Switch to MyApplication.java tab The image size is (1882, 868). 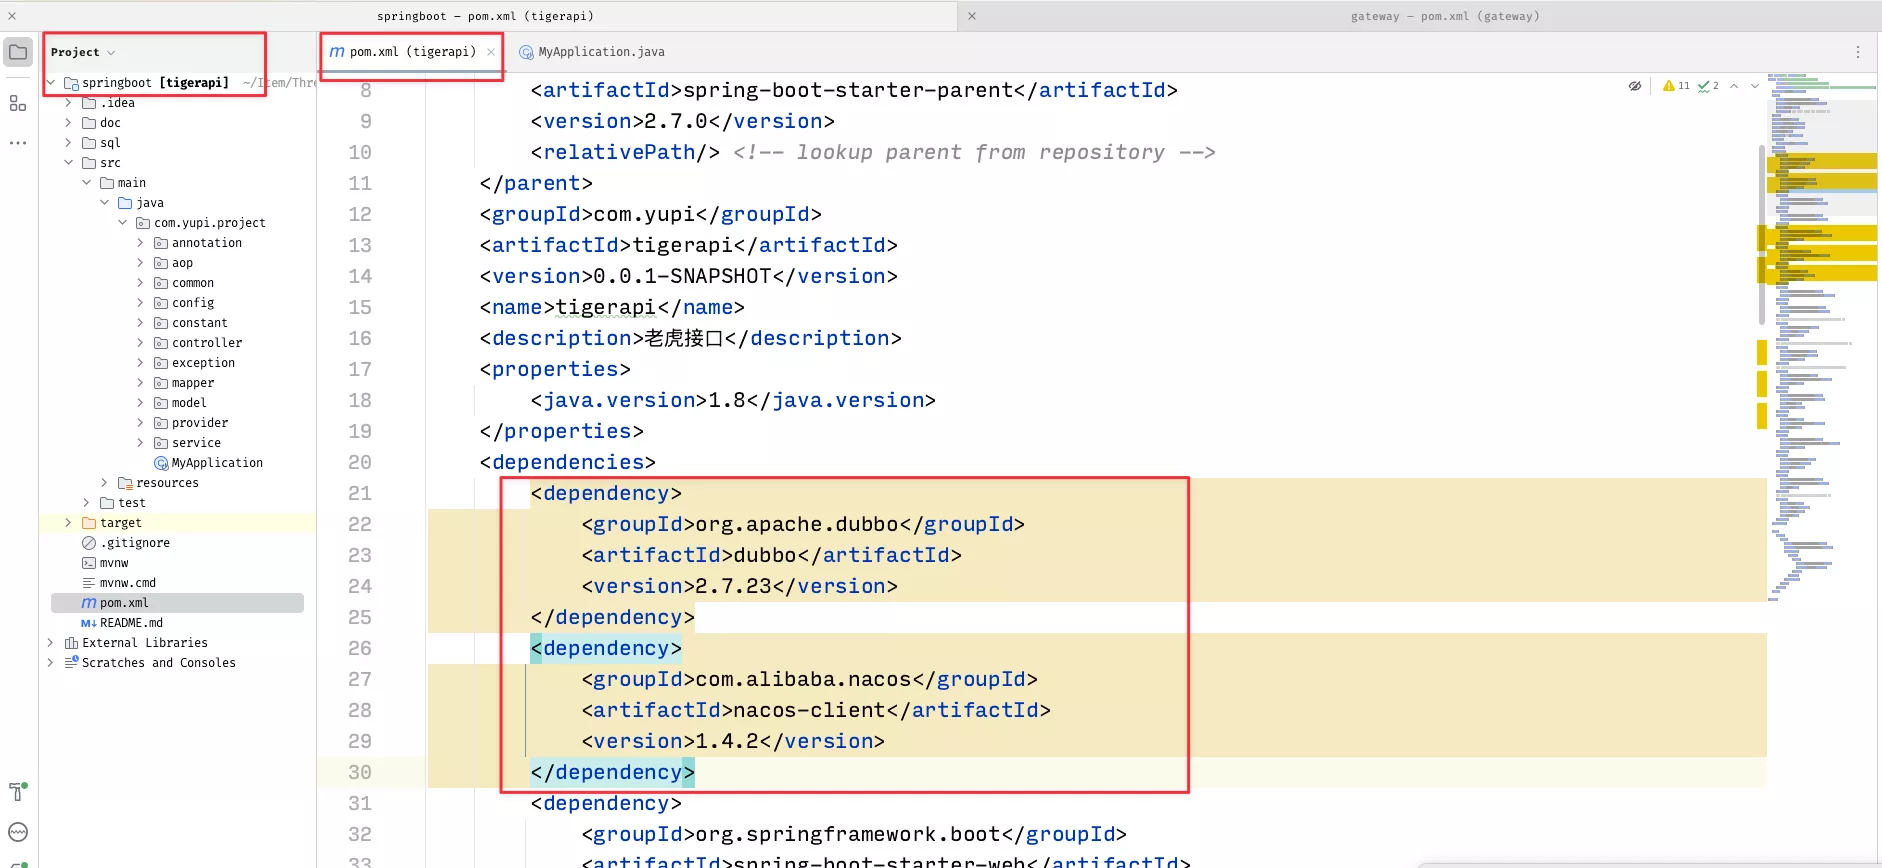[x=592, y=52]
